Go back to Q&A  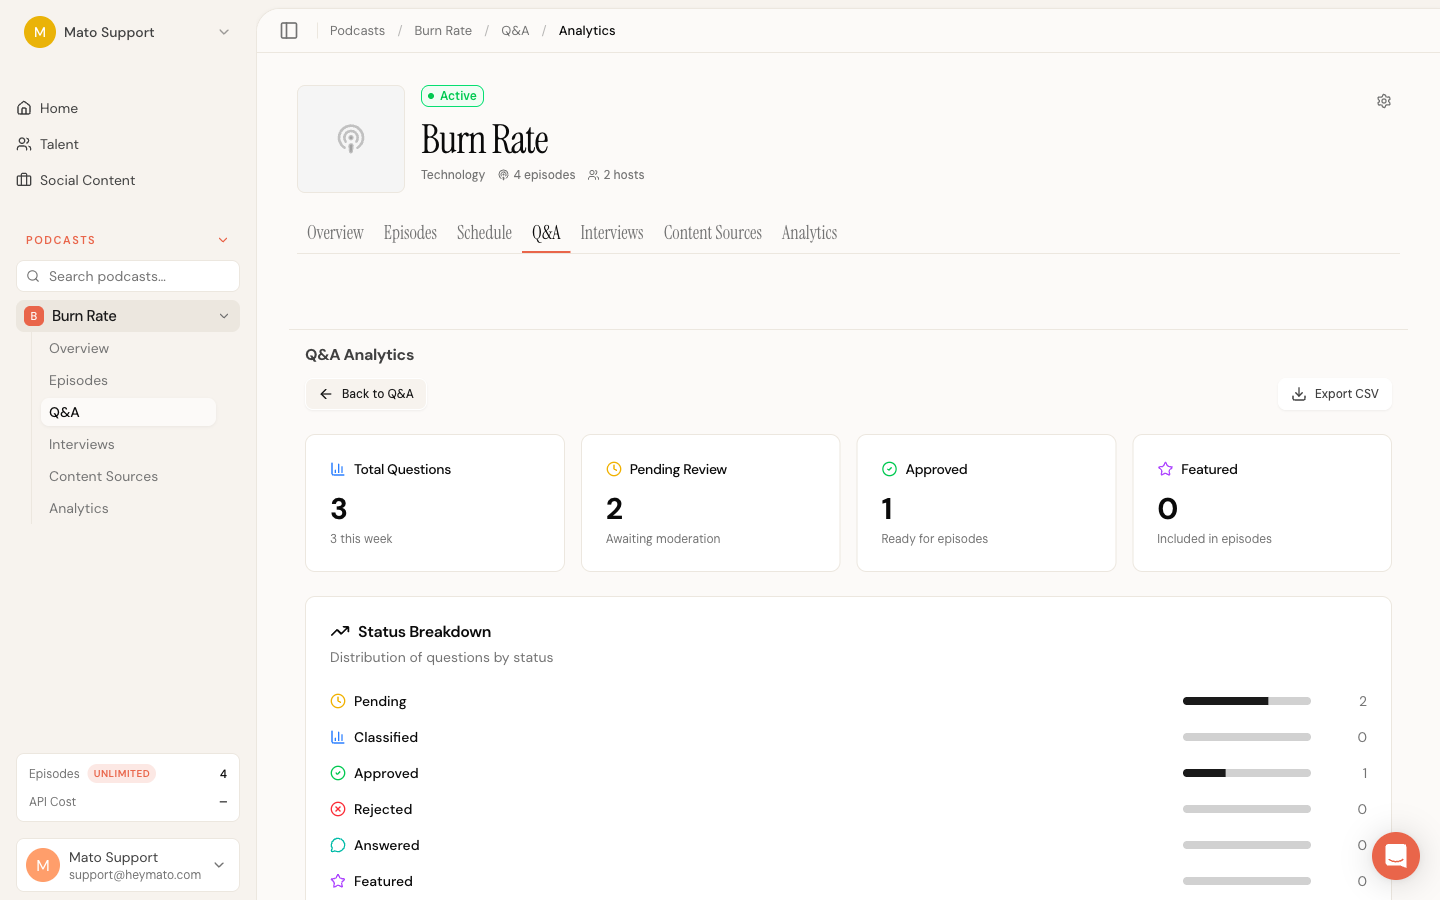(x=366, y=394)
